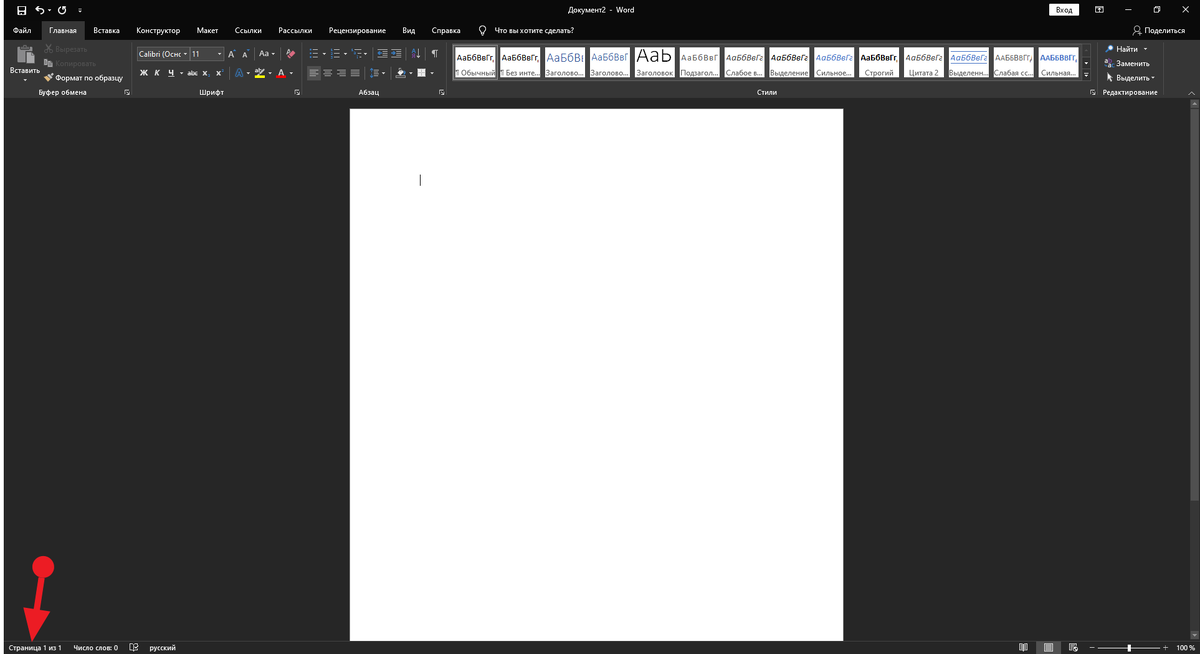Switch to Read Mode view icon
Viewport: 1200px width, 654px height.
[1023, 648]
